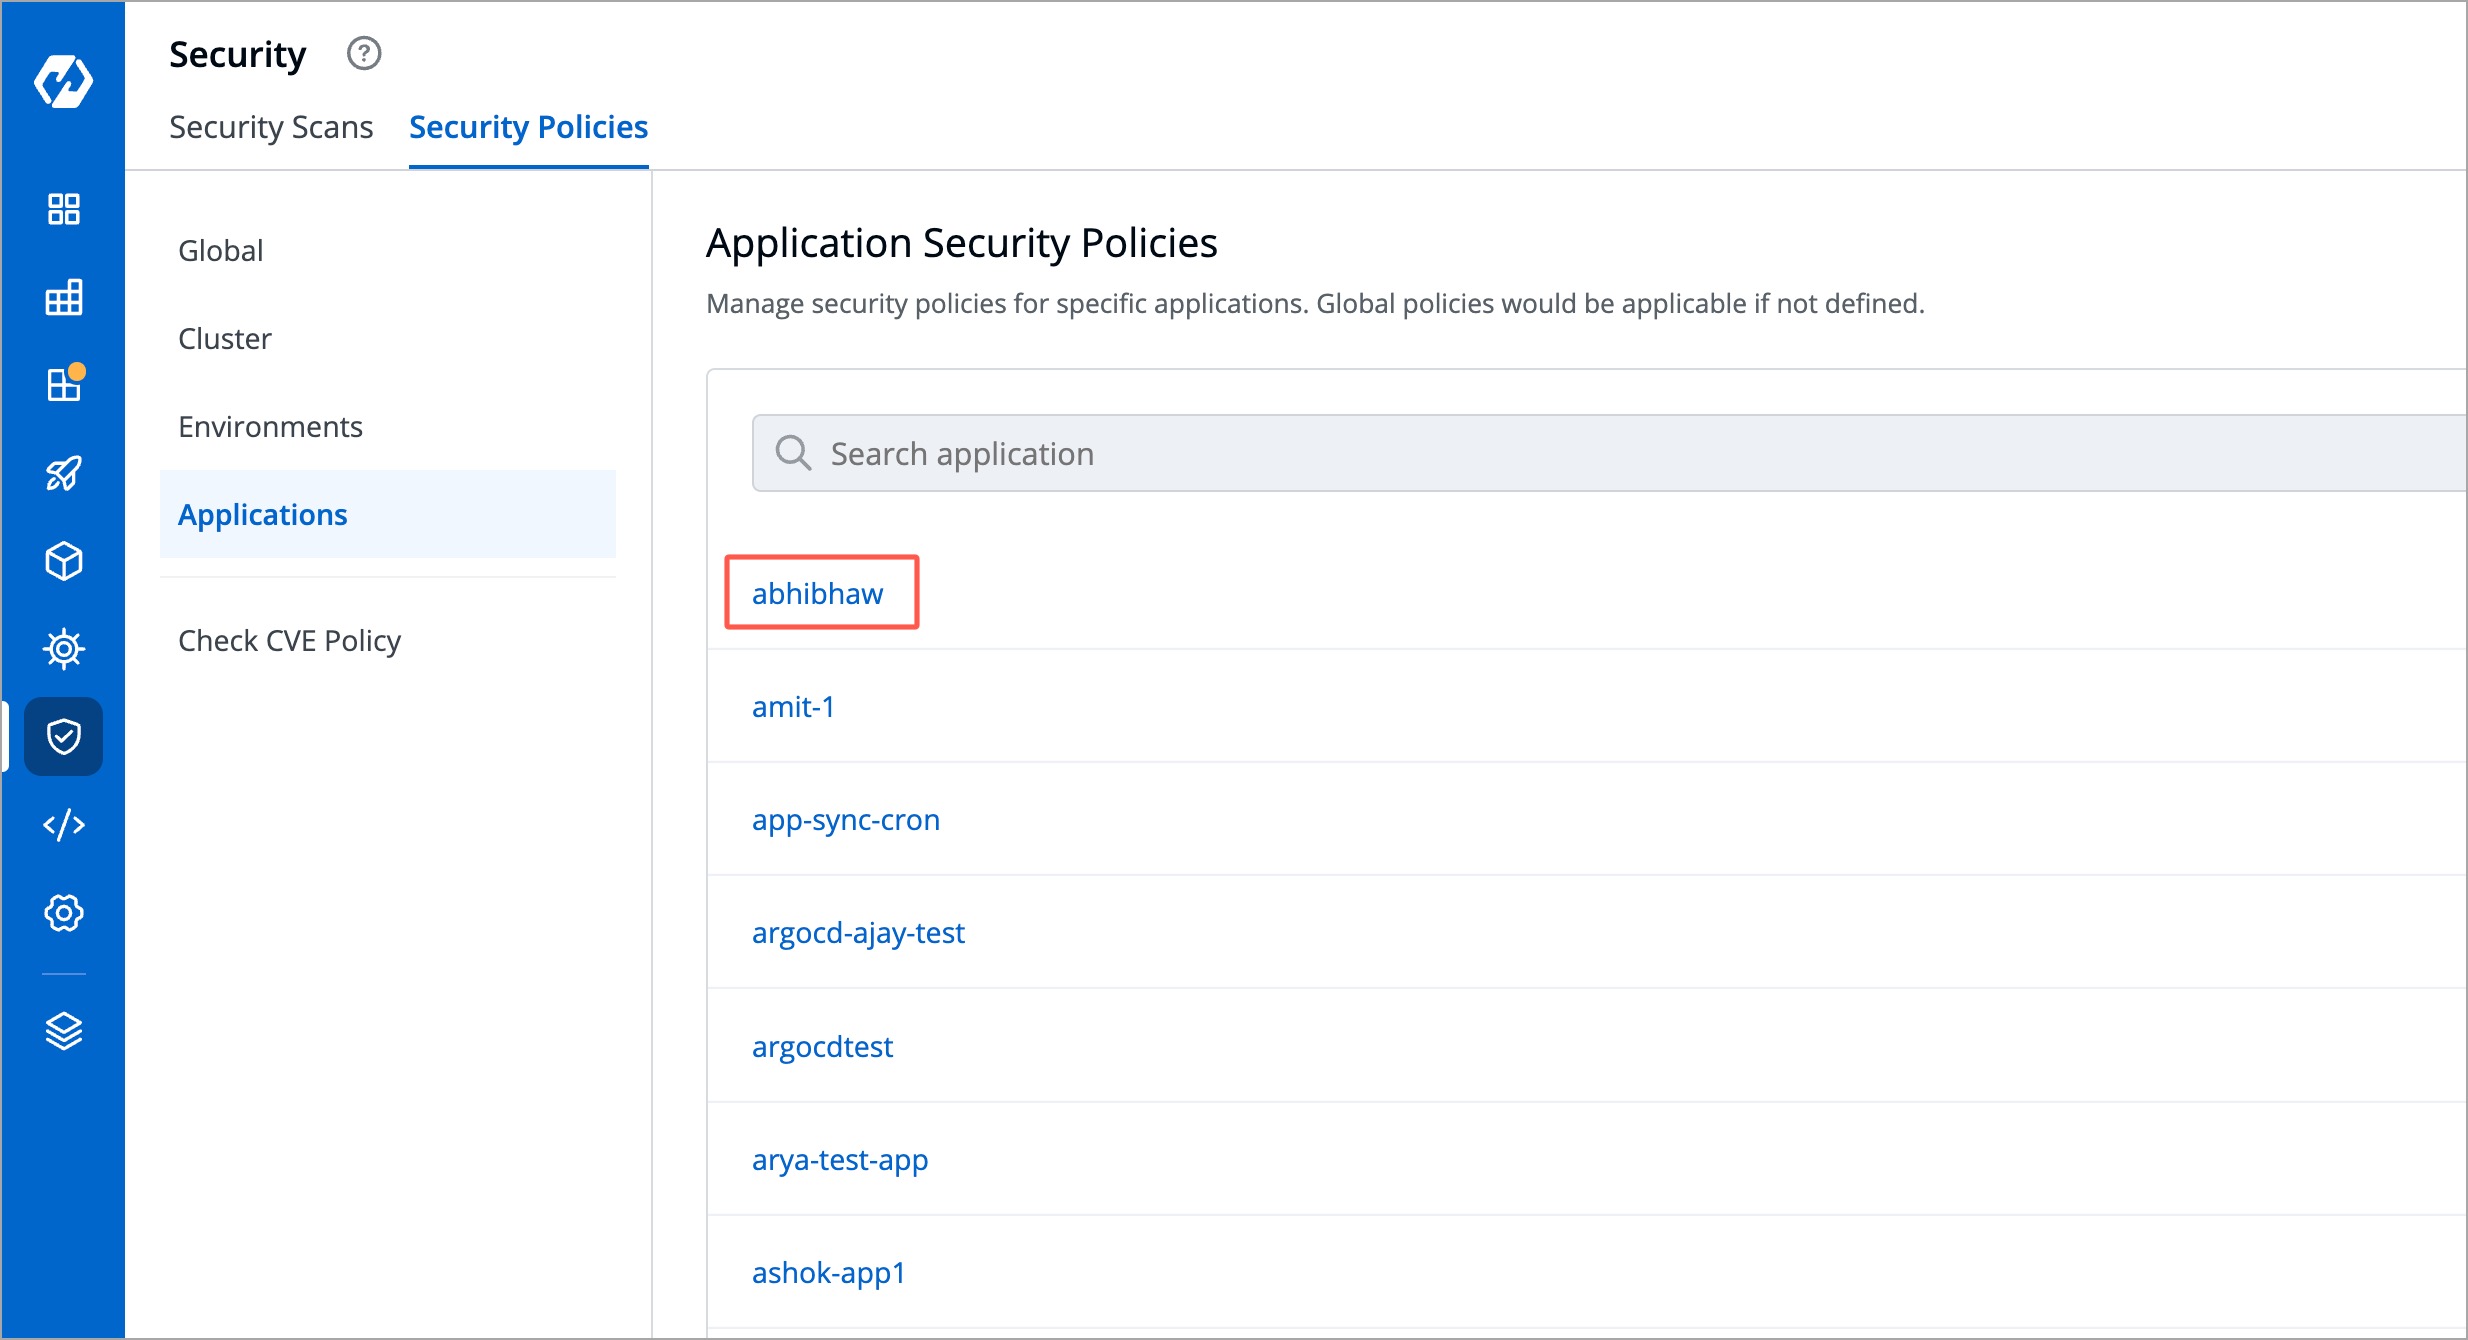Image resolution: width=2468 pixels, height=1340 pixels.
Task: Open the abhibhaw application policy
Action: pyautogui.click(x=818, y=592)
